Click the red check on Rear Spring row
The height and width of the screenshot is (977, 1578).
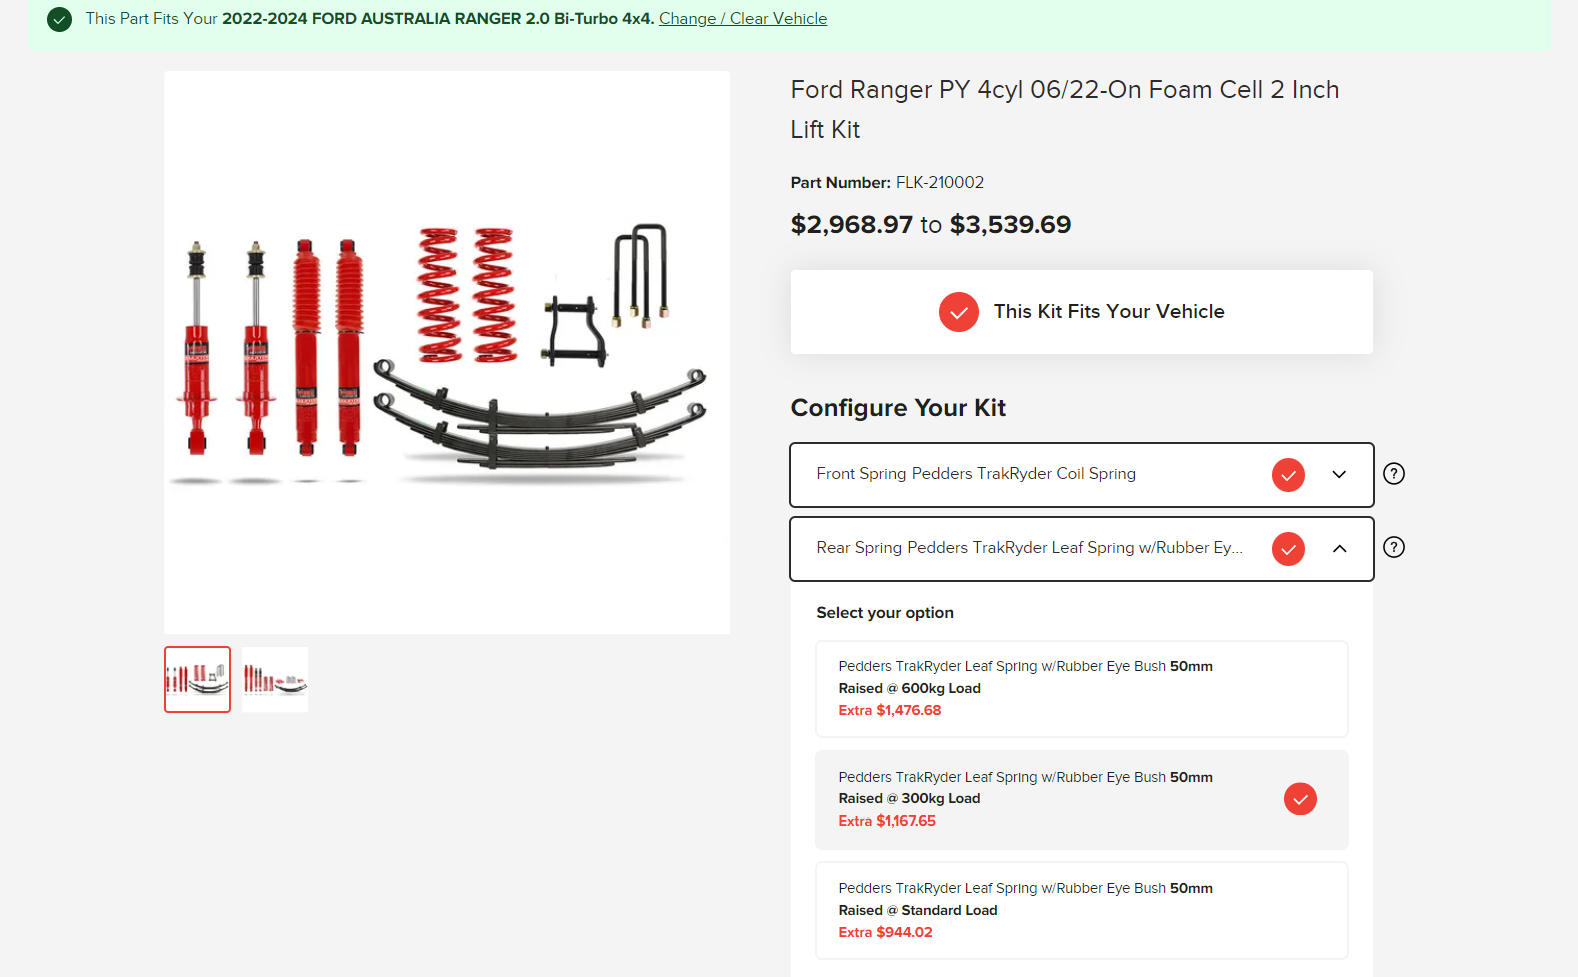click(x=1288, y=549)
